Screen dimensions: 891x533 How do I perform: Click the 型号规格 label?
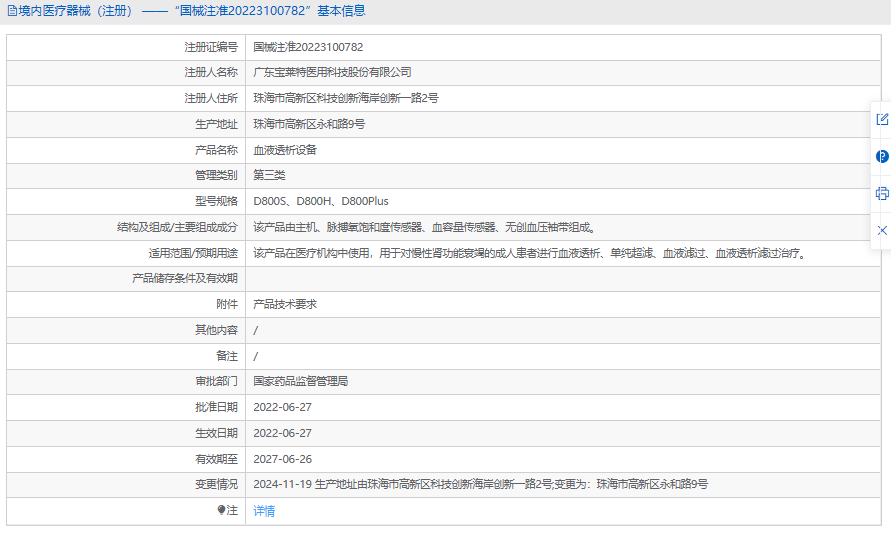(216, 201)
